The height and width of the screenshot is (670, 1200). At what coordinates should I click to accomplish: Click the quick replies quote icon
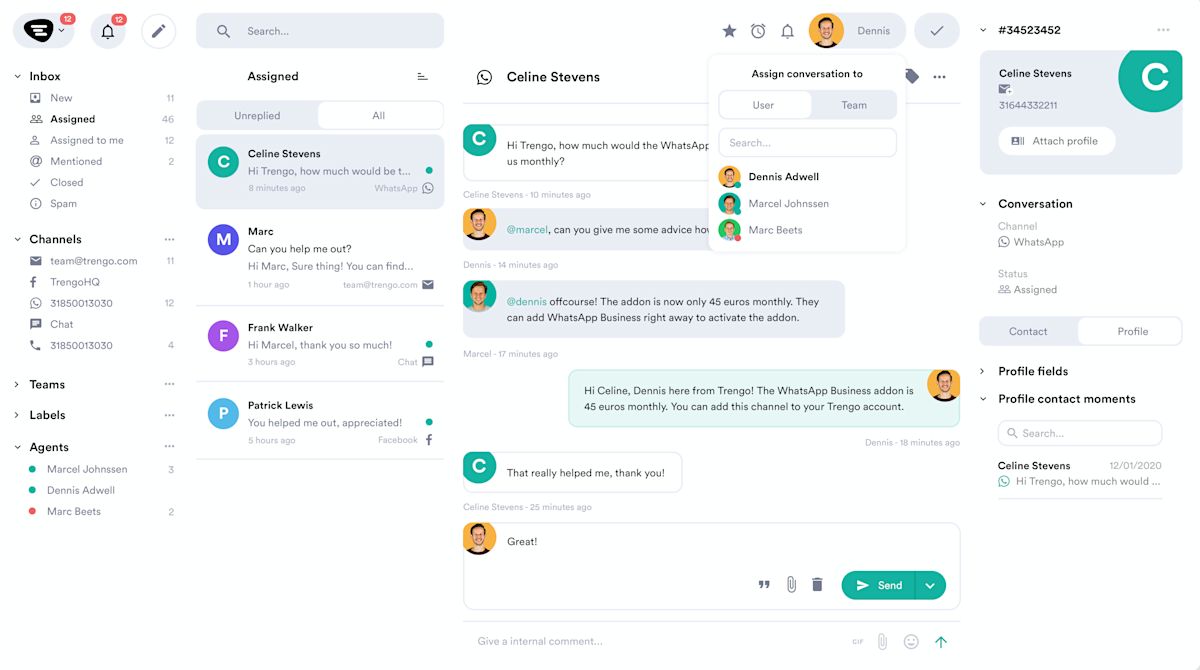click(764, 585)
